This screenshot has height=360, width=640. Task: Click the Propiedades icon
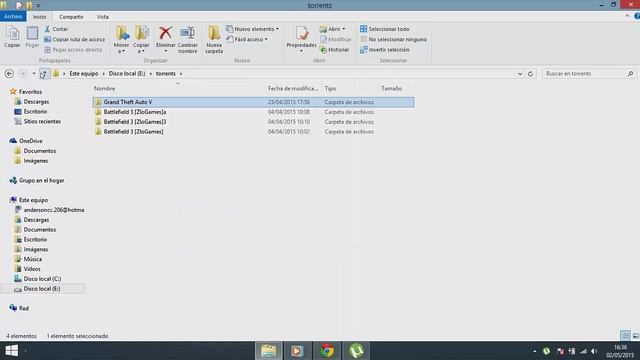click(302, 33)
